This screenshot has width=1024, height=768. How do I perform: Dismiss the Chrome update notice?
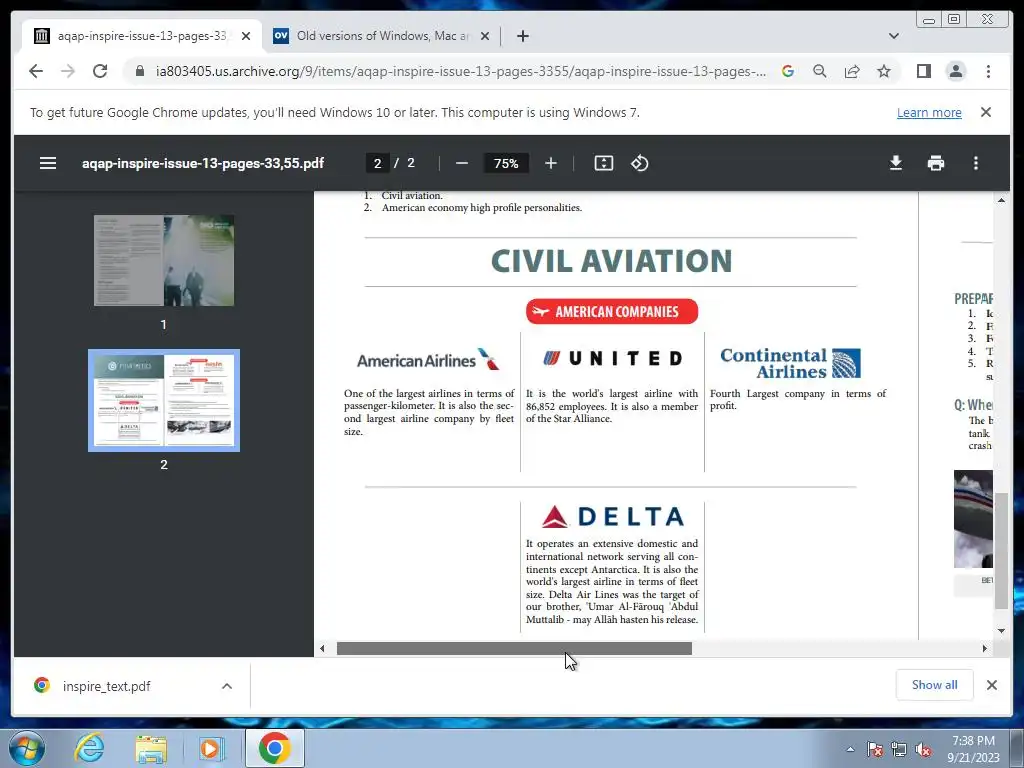click(x=985, y=112)
